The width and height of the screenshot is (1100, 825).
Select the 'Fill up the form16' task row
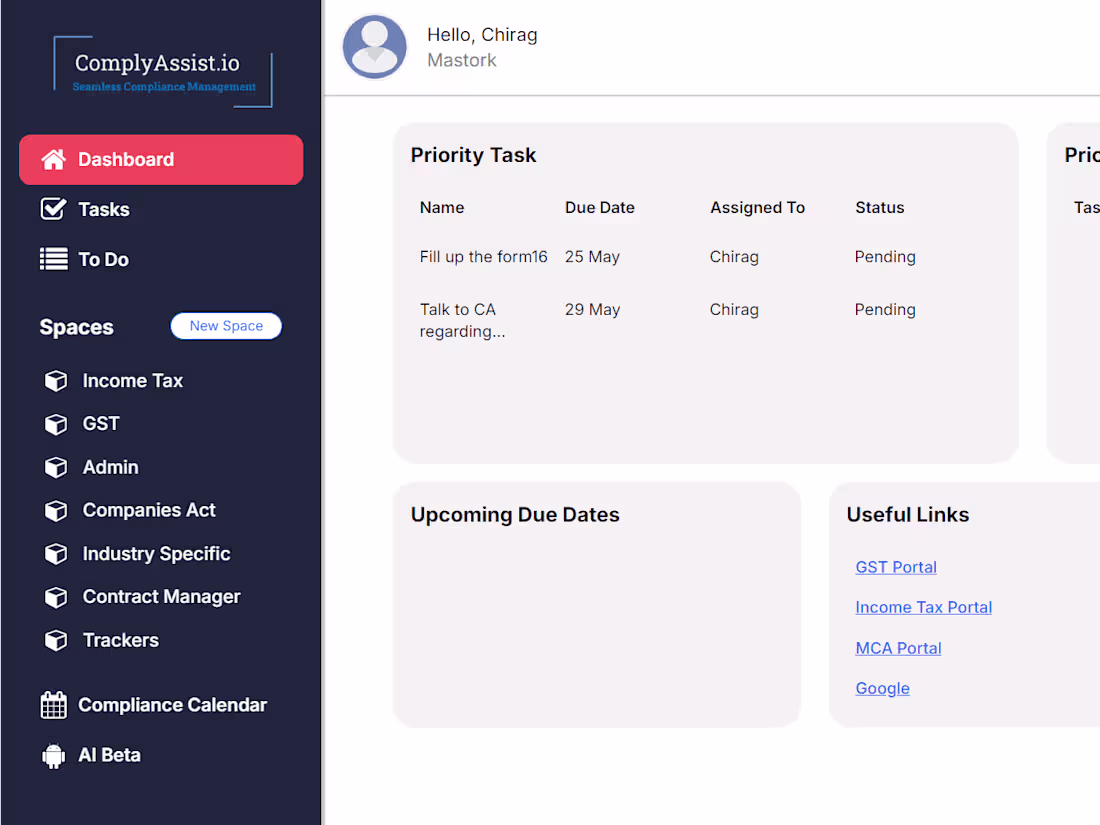484,257
